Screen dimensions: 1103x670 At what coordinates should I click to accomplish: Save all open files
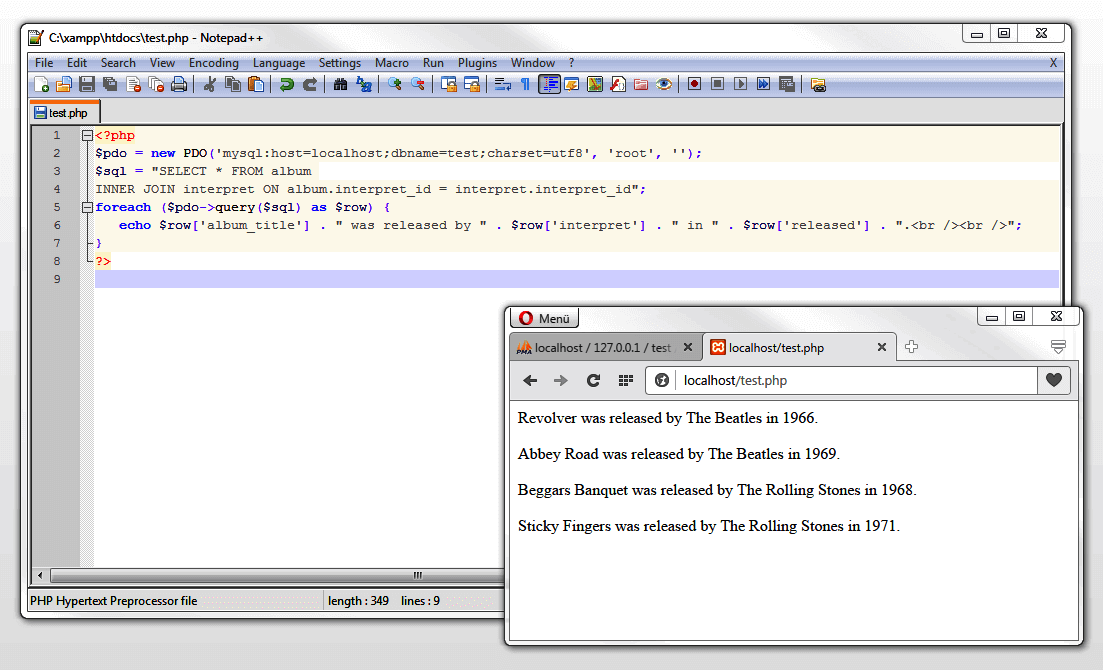(x=110, y=84)
